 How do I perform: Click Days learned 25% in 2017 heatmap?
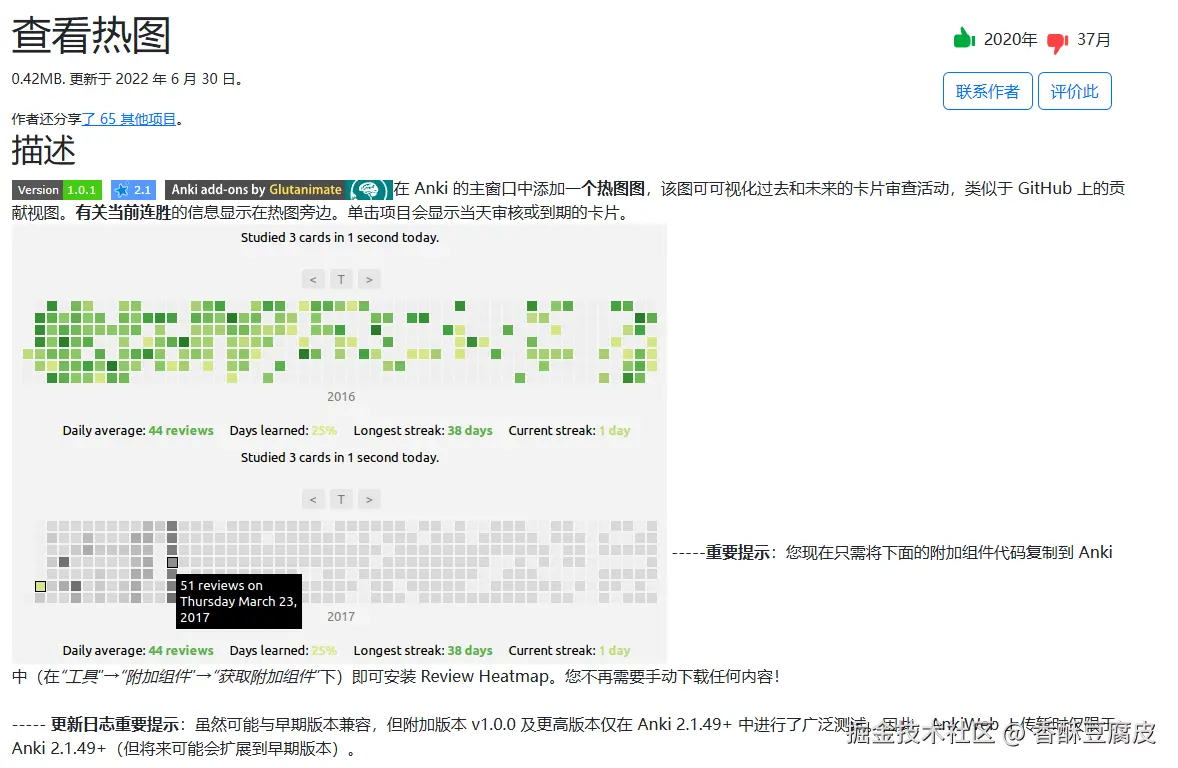coord(283,651)
